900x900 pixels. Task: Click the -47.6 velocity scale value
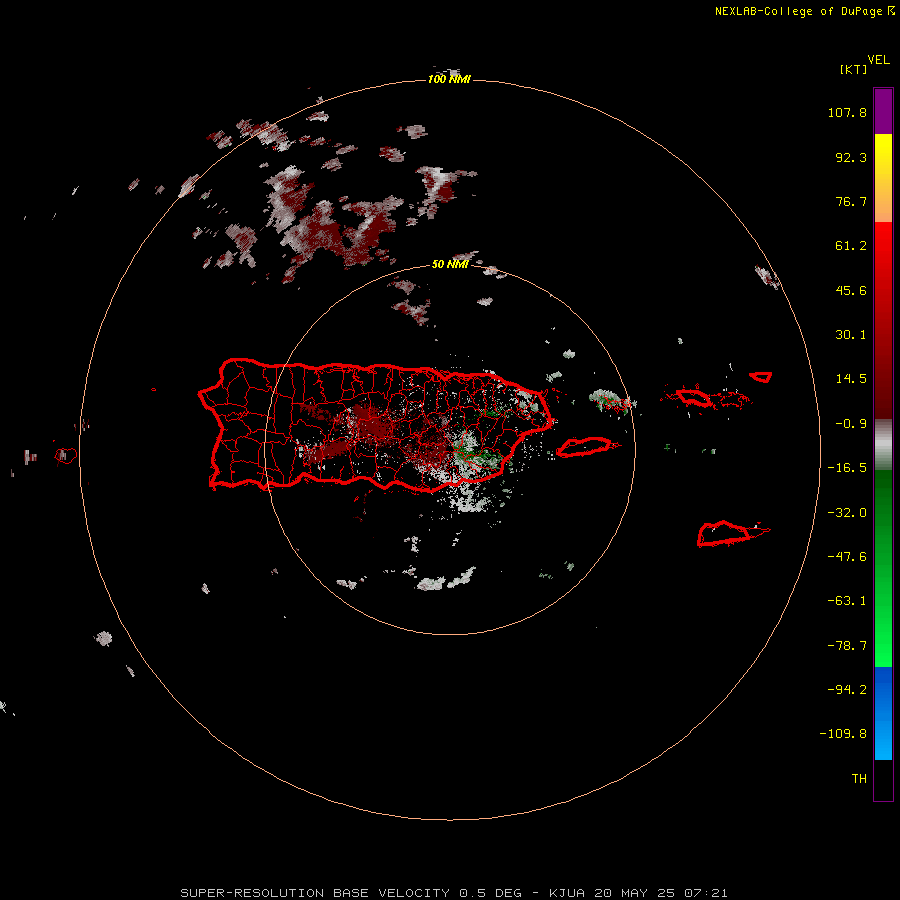(847, 557)
